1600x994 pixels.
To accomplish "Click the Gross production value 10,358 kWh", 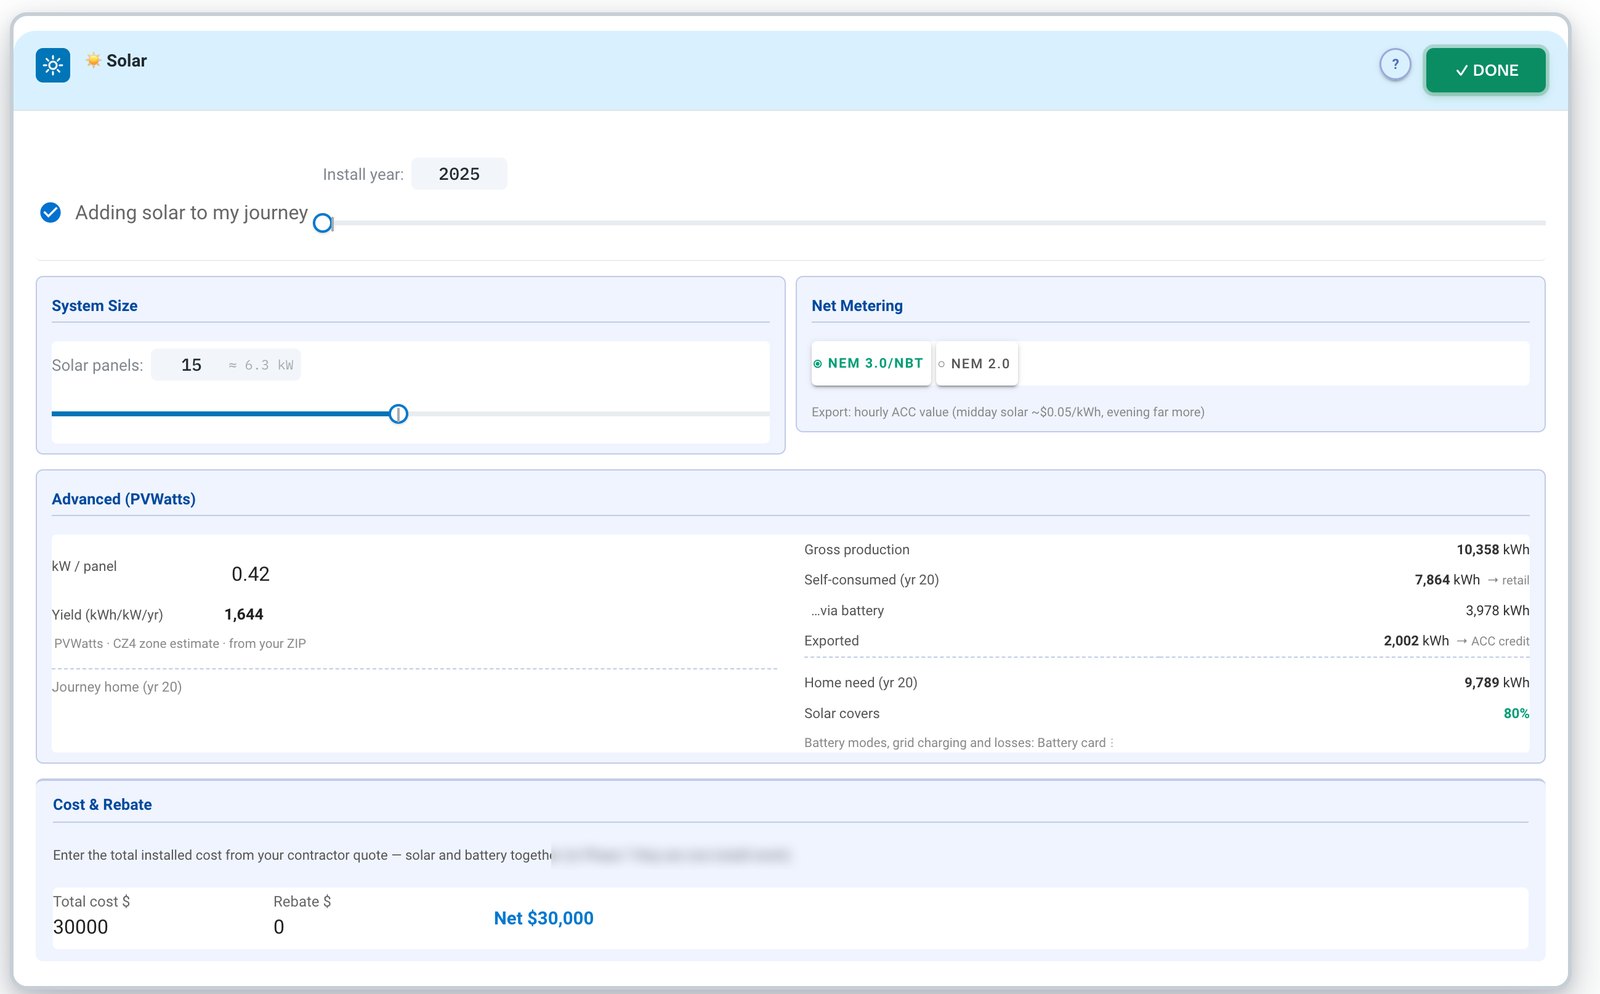I will (x=1493, y=550).
